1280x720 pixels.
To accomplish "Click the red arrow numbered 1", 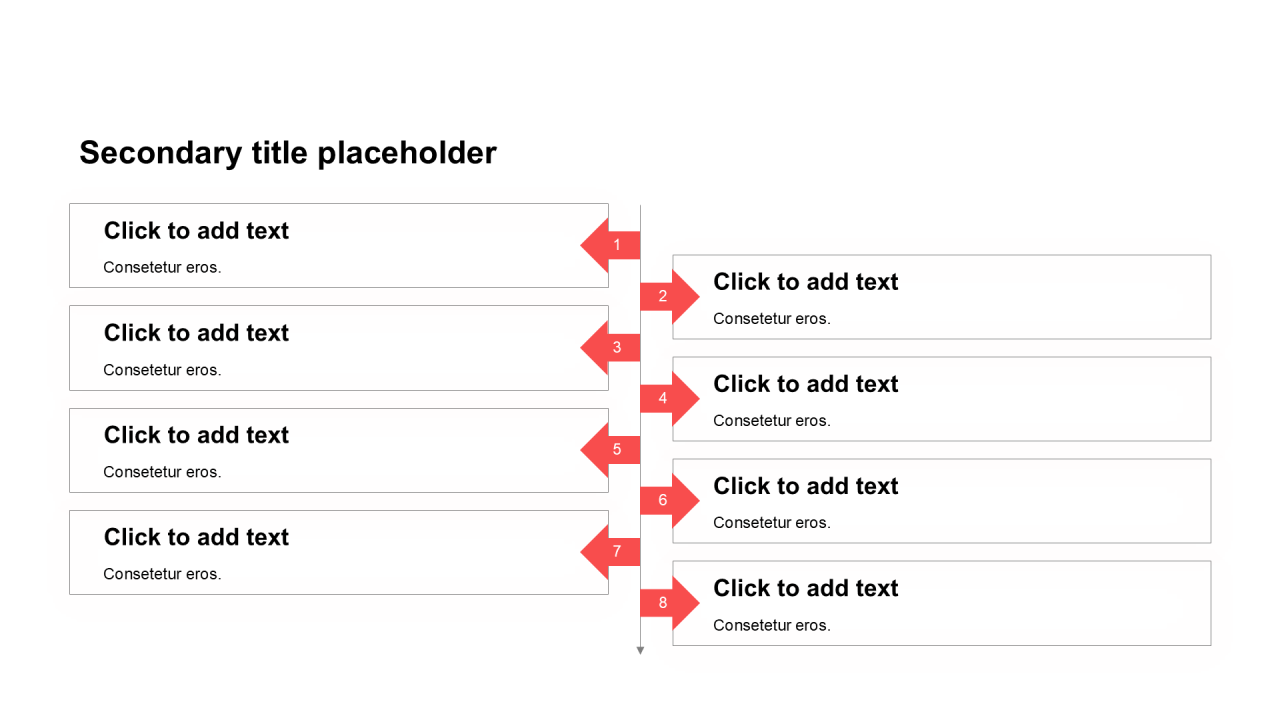I will 613,245.
